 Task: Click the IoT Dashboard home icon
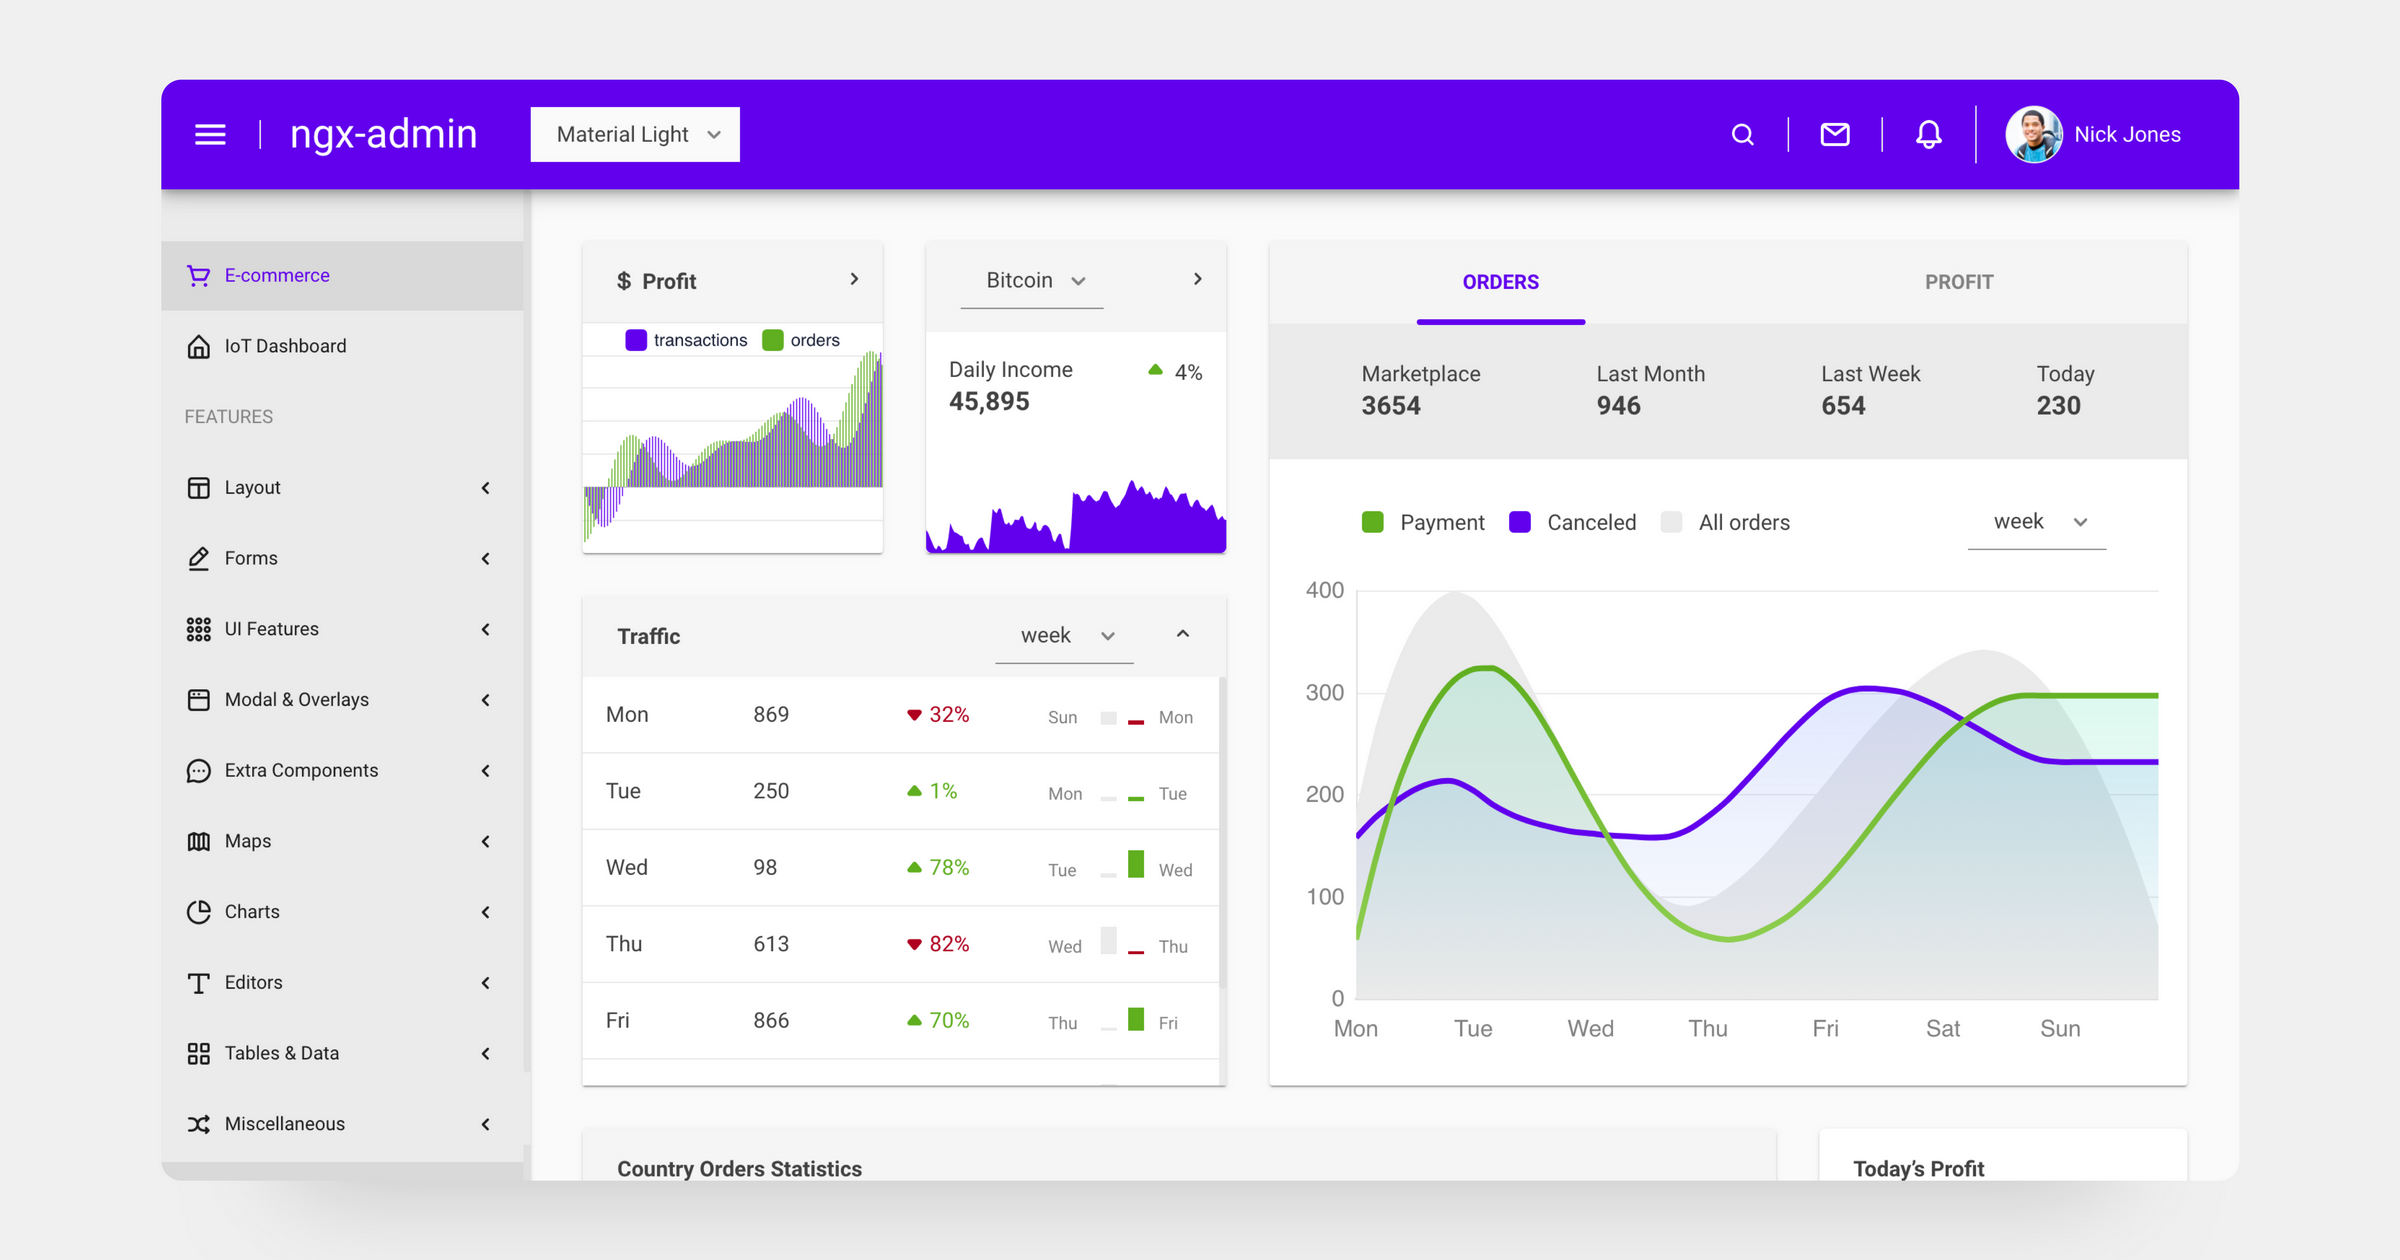pos(199,346)
